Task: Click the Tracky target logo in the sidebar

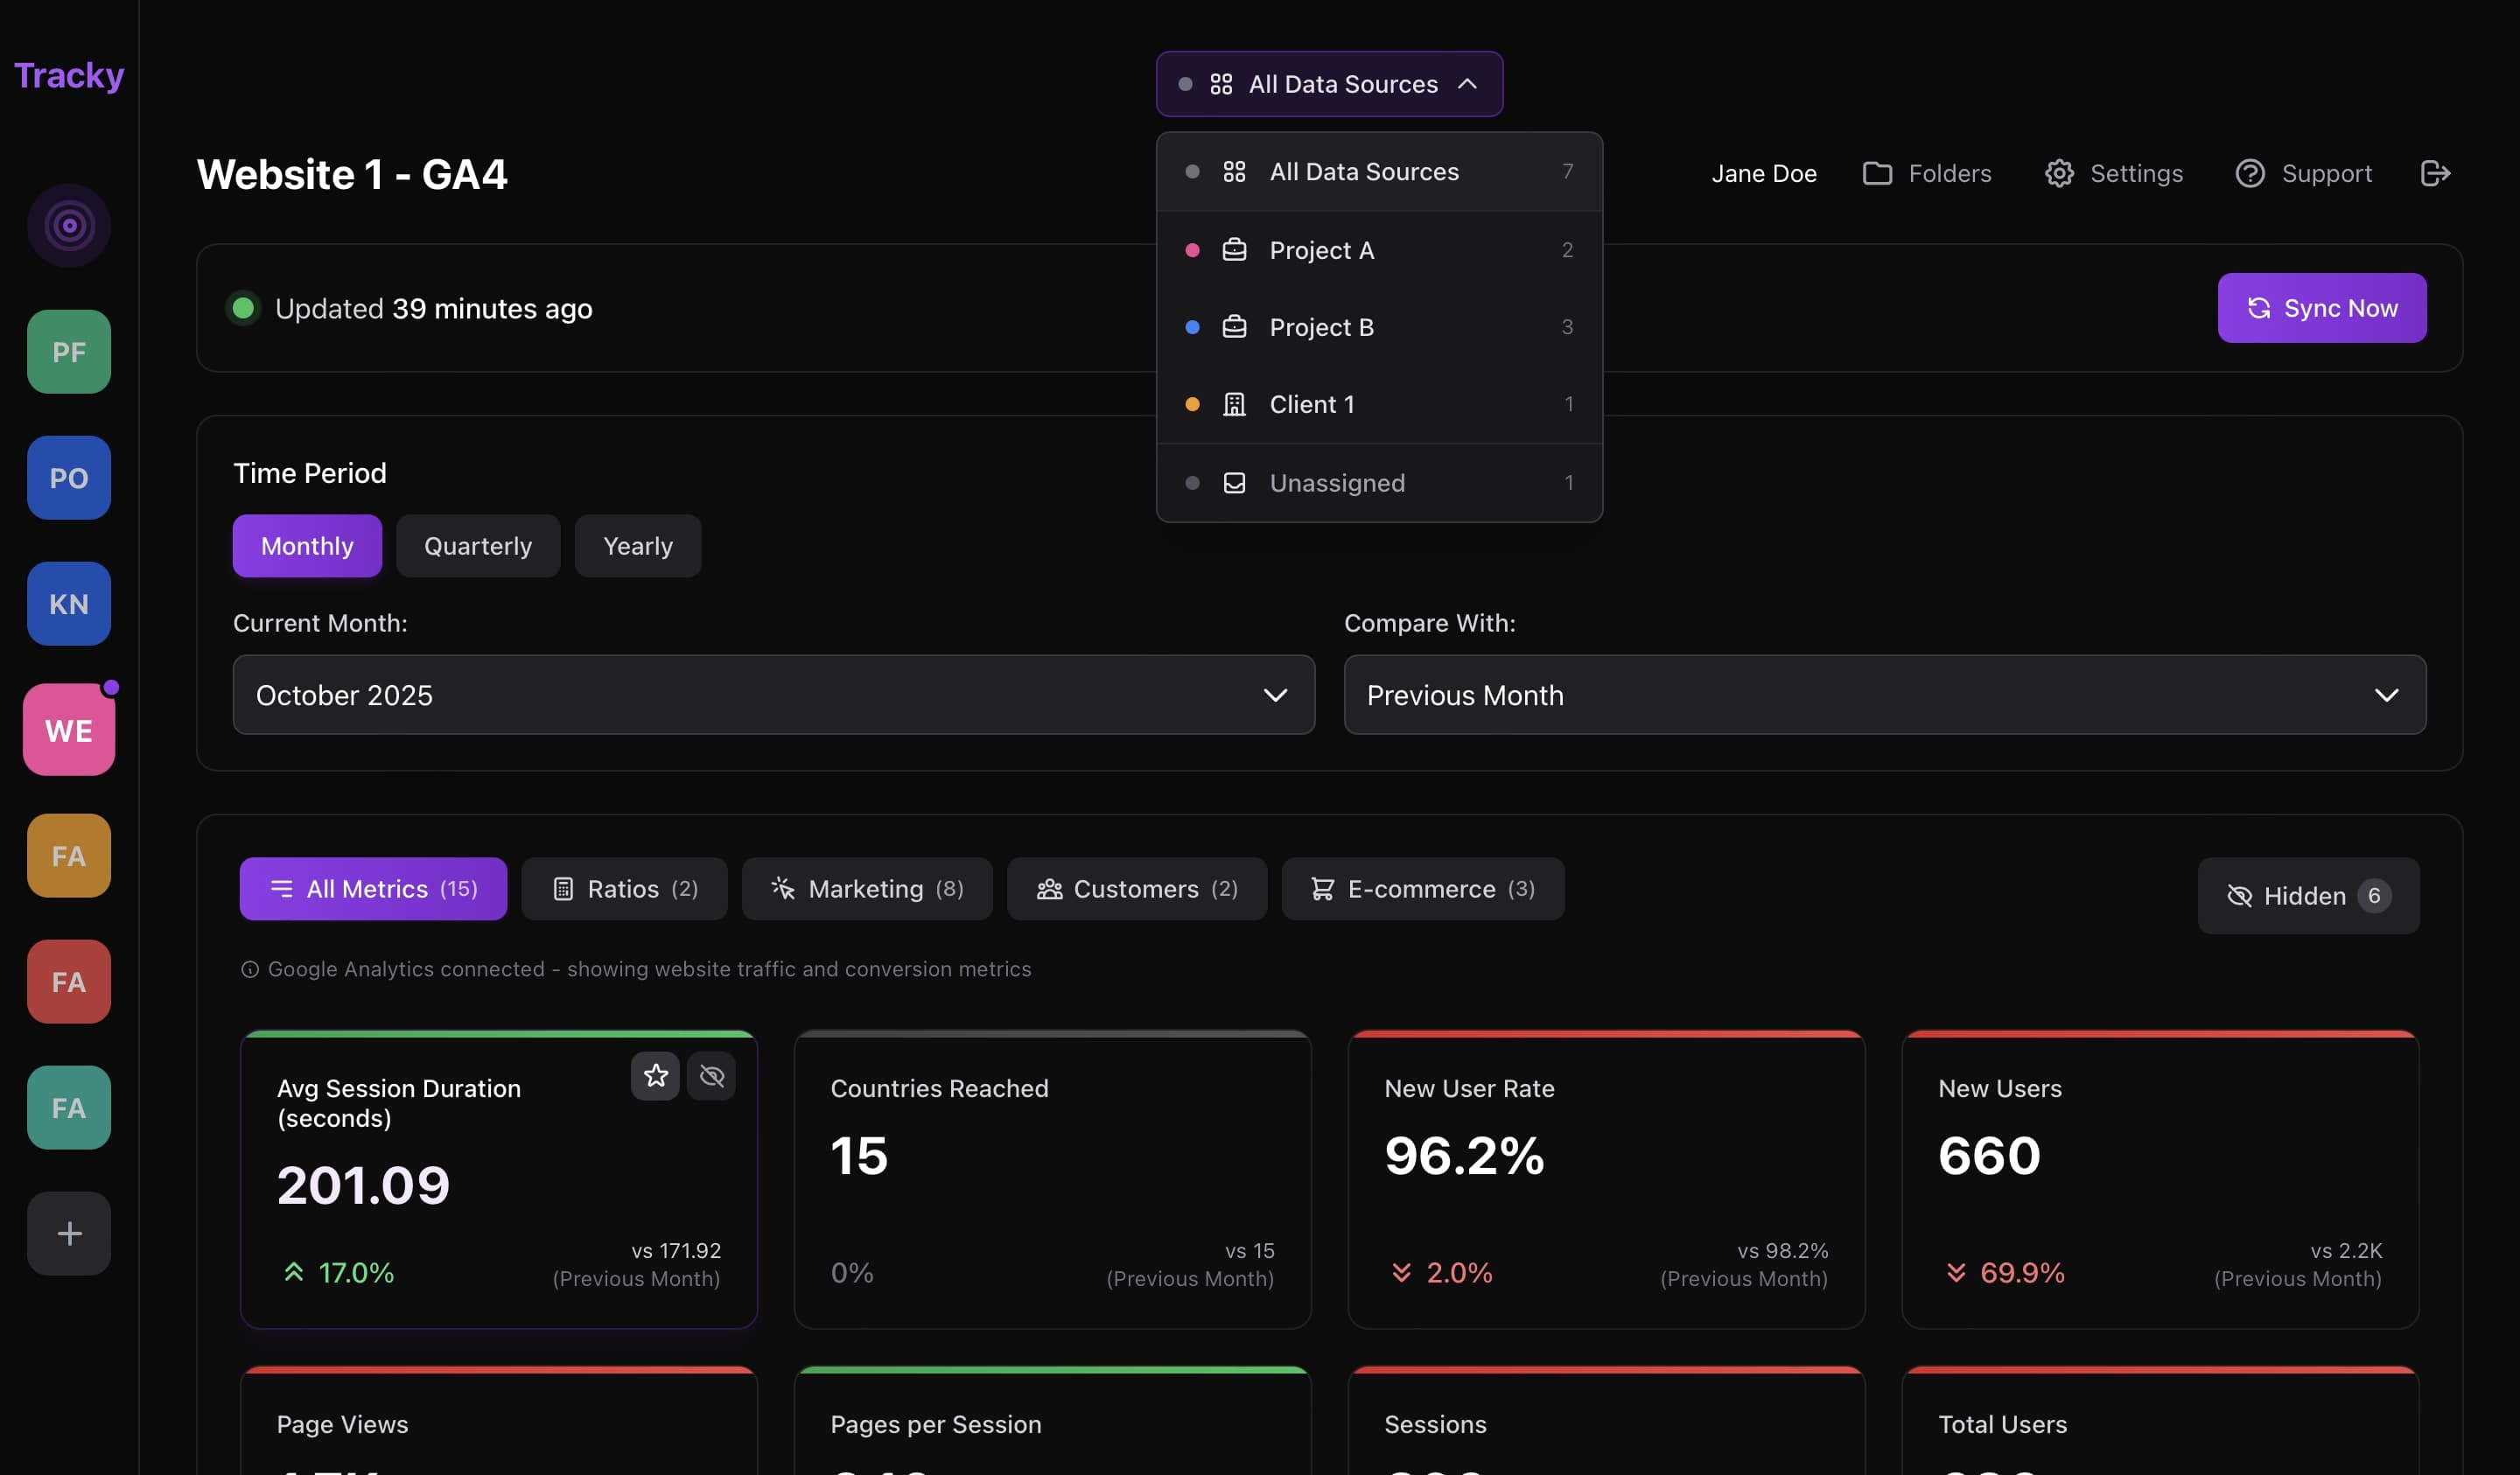Action: [68, 225]
